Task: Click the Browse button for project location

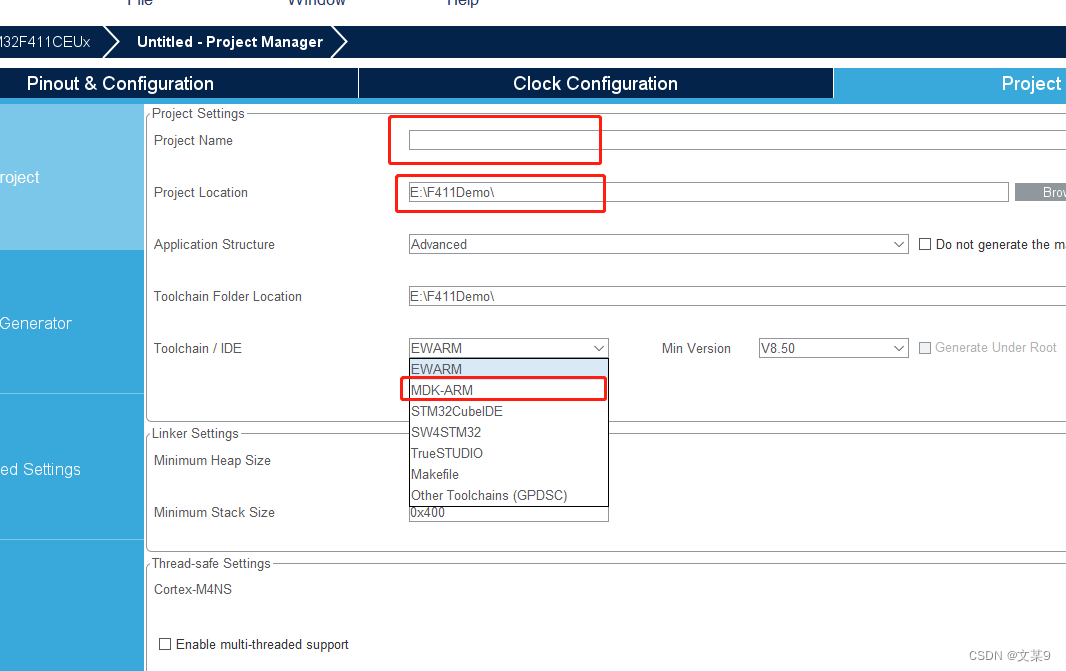Action: pos(1040,192)
